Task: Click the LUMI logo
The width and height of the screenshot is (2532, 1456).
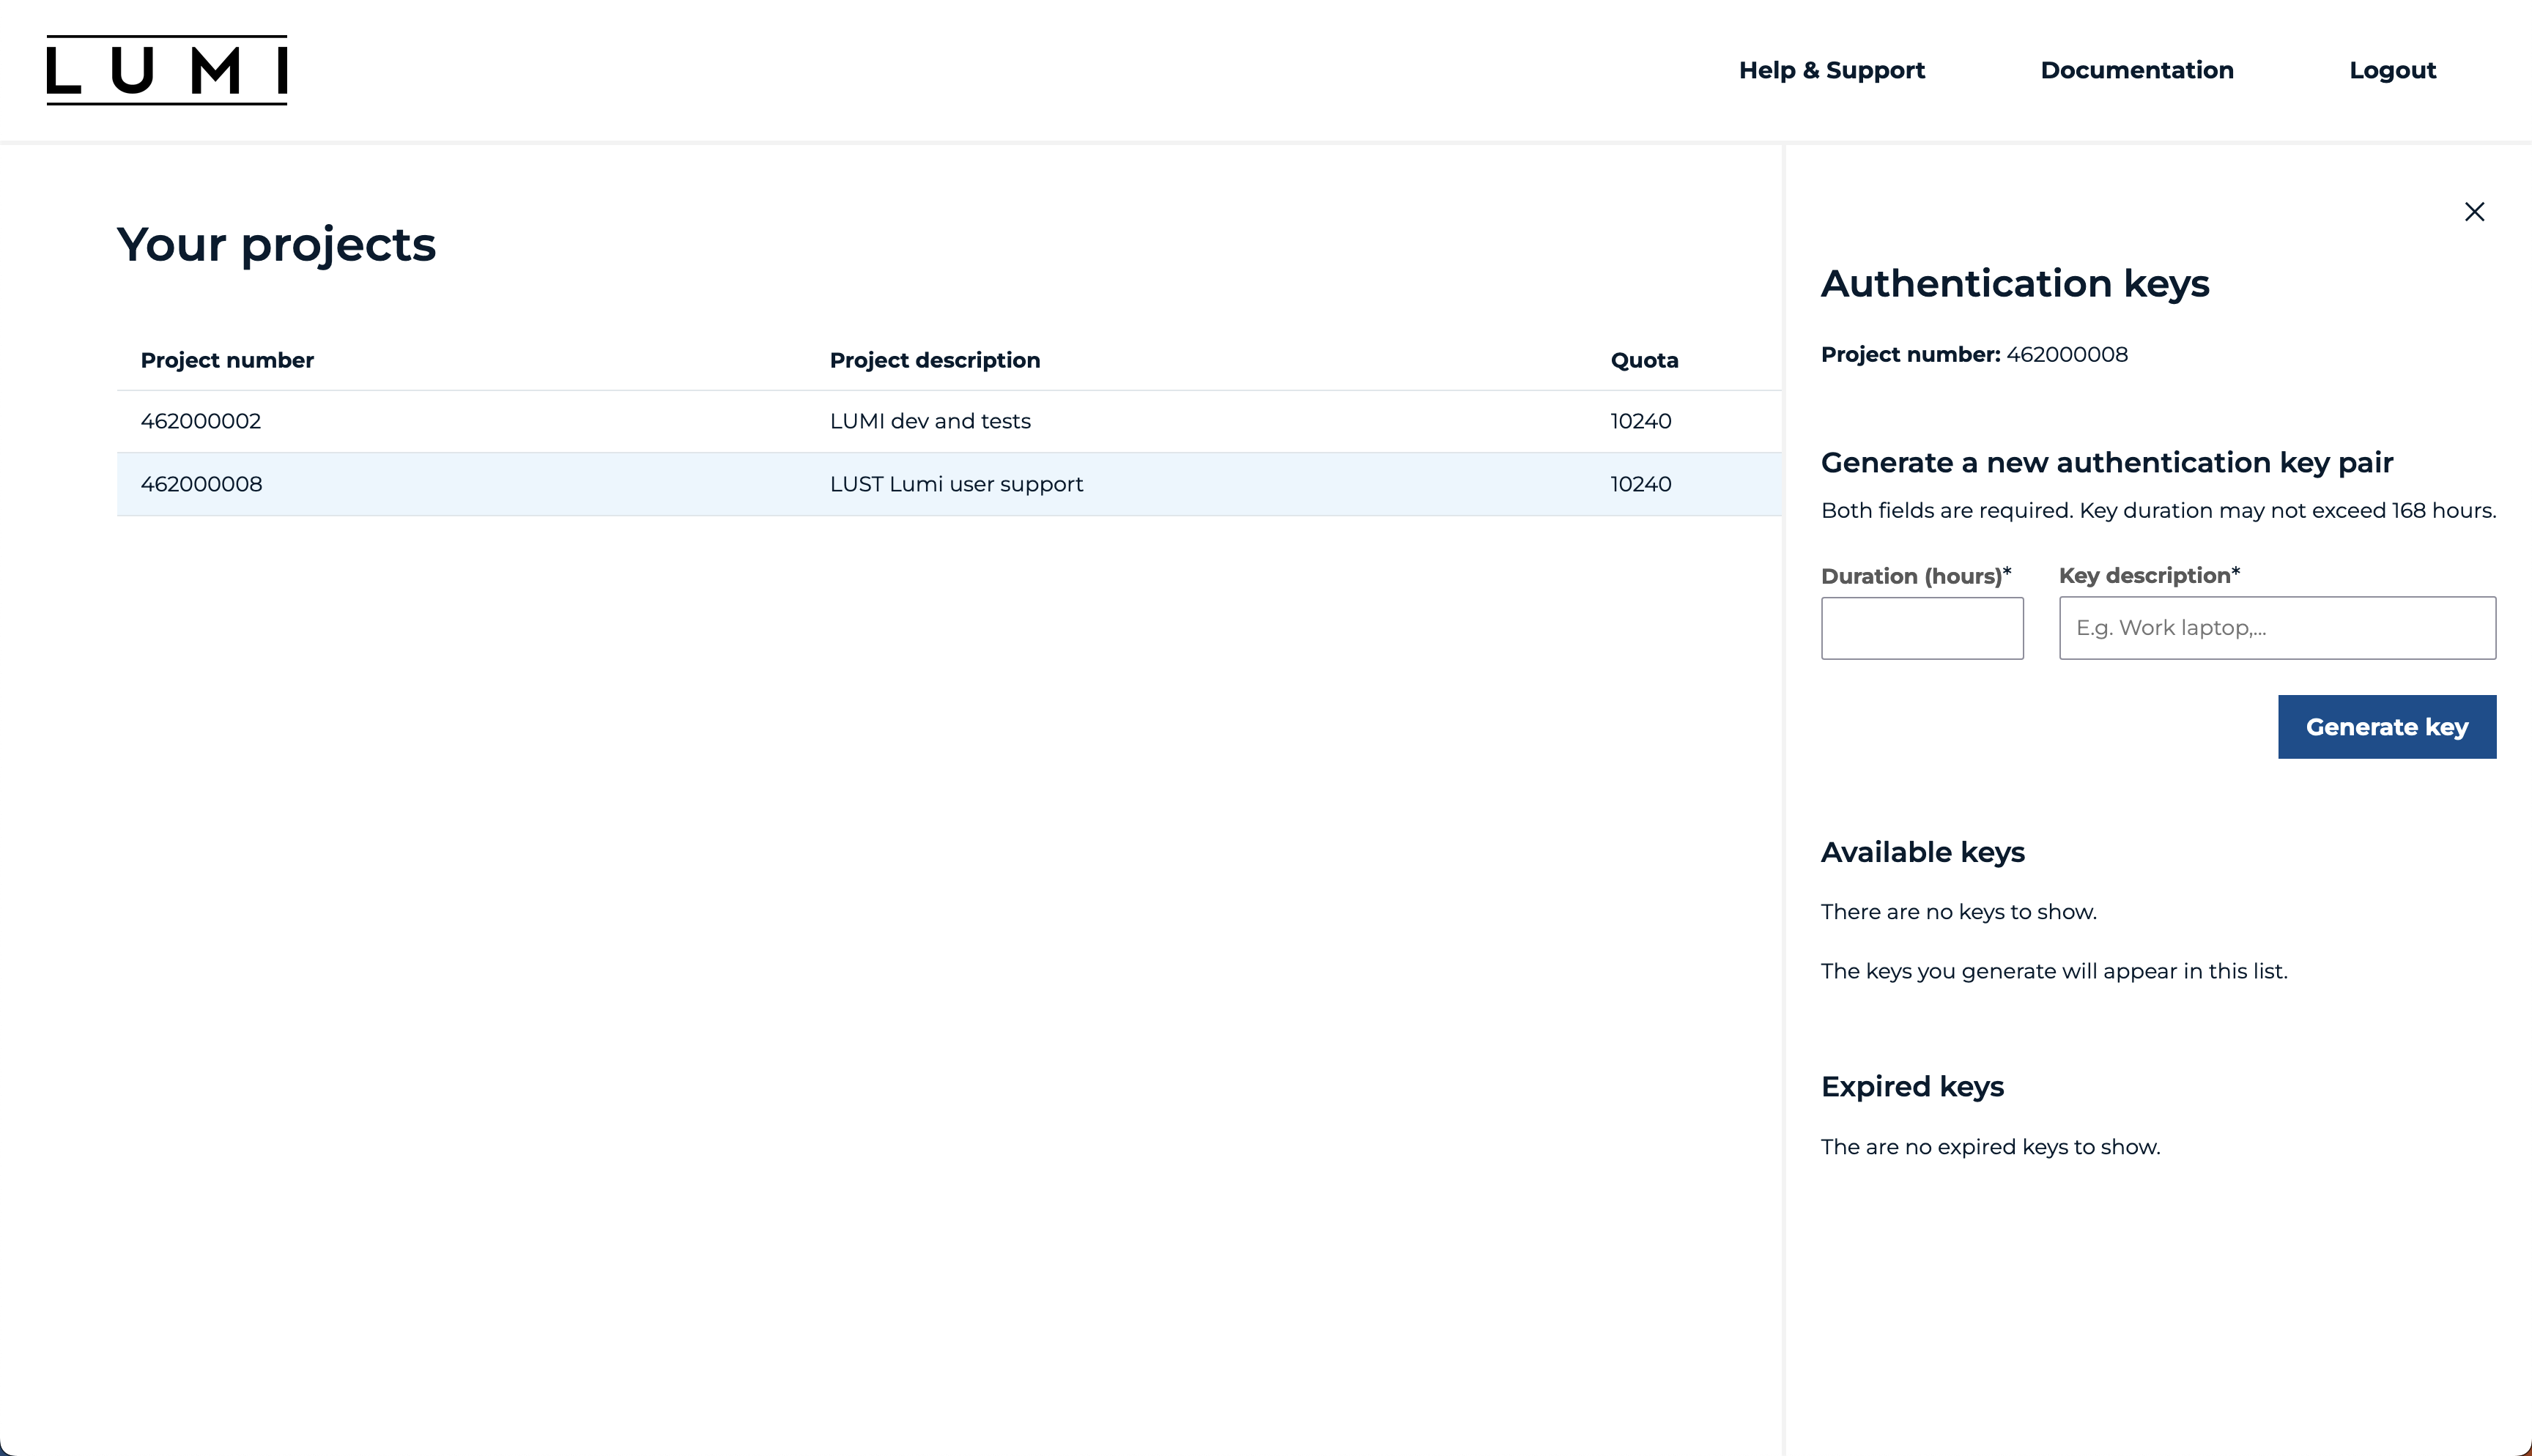Action: pos(166,70)
